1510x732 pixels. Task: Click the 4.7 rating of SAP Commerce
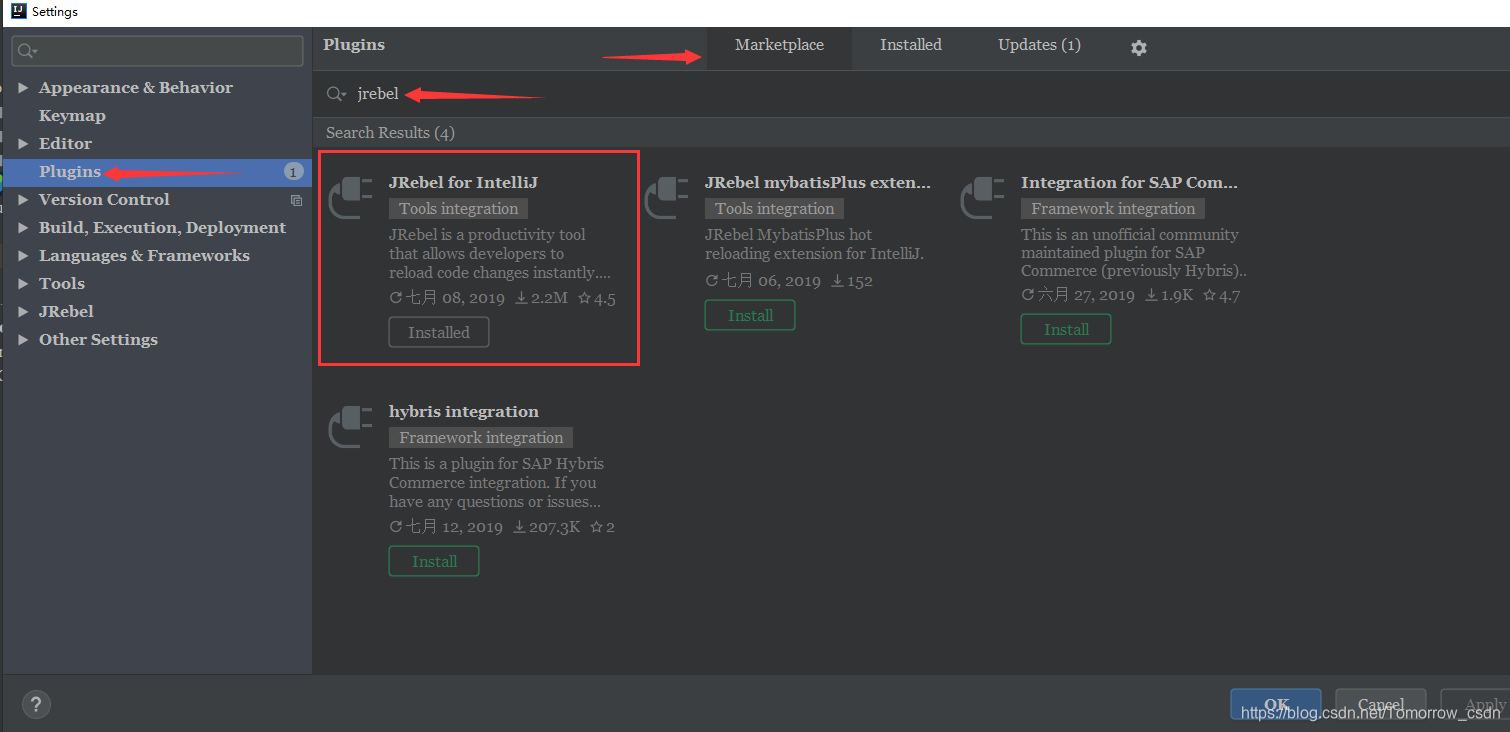(1221, 295)
